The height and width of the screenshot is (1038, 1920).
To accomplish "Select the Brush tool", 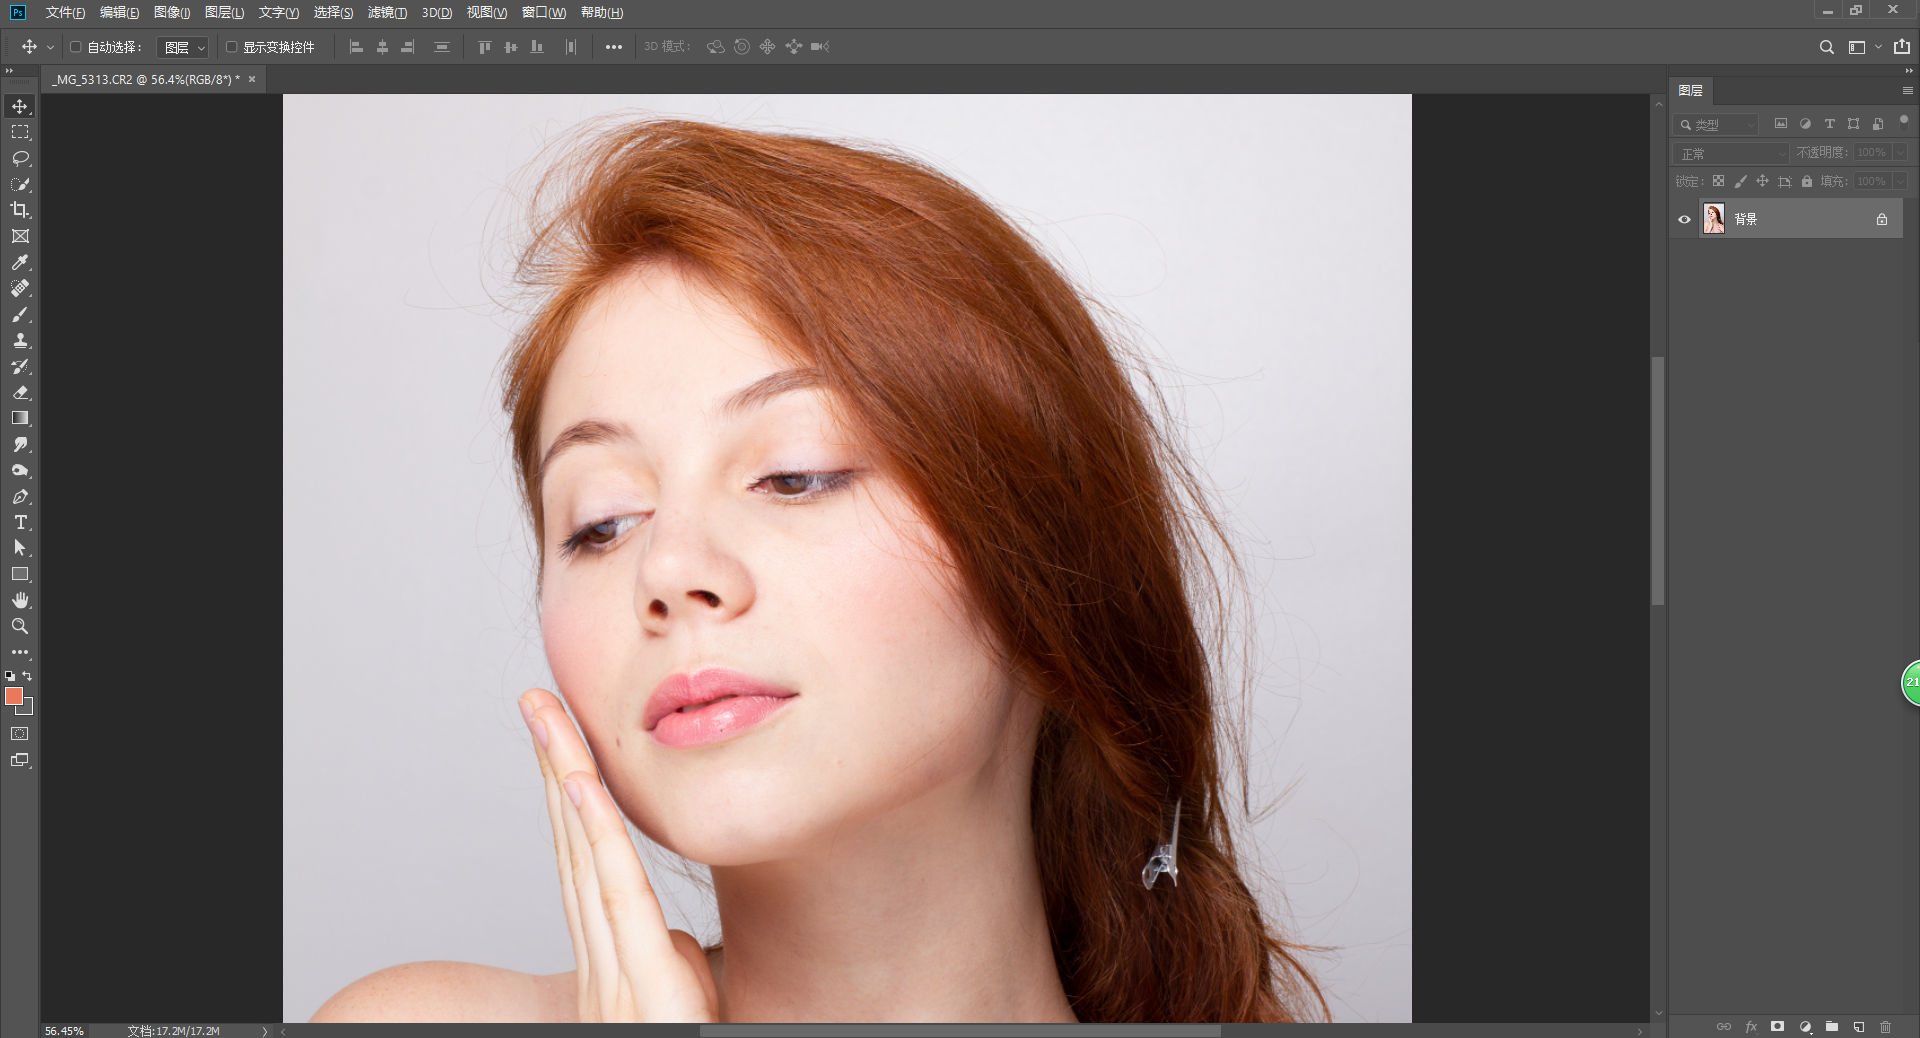I will [20, 314].
